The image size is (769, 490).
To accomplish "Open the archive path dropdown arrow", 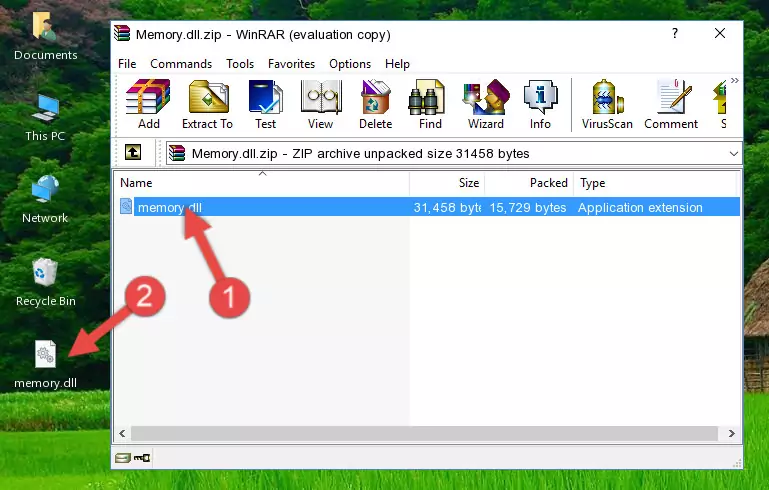I will [733, 154].
